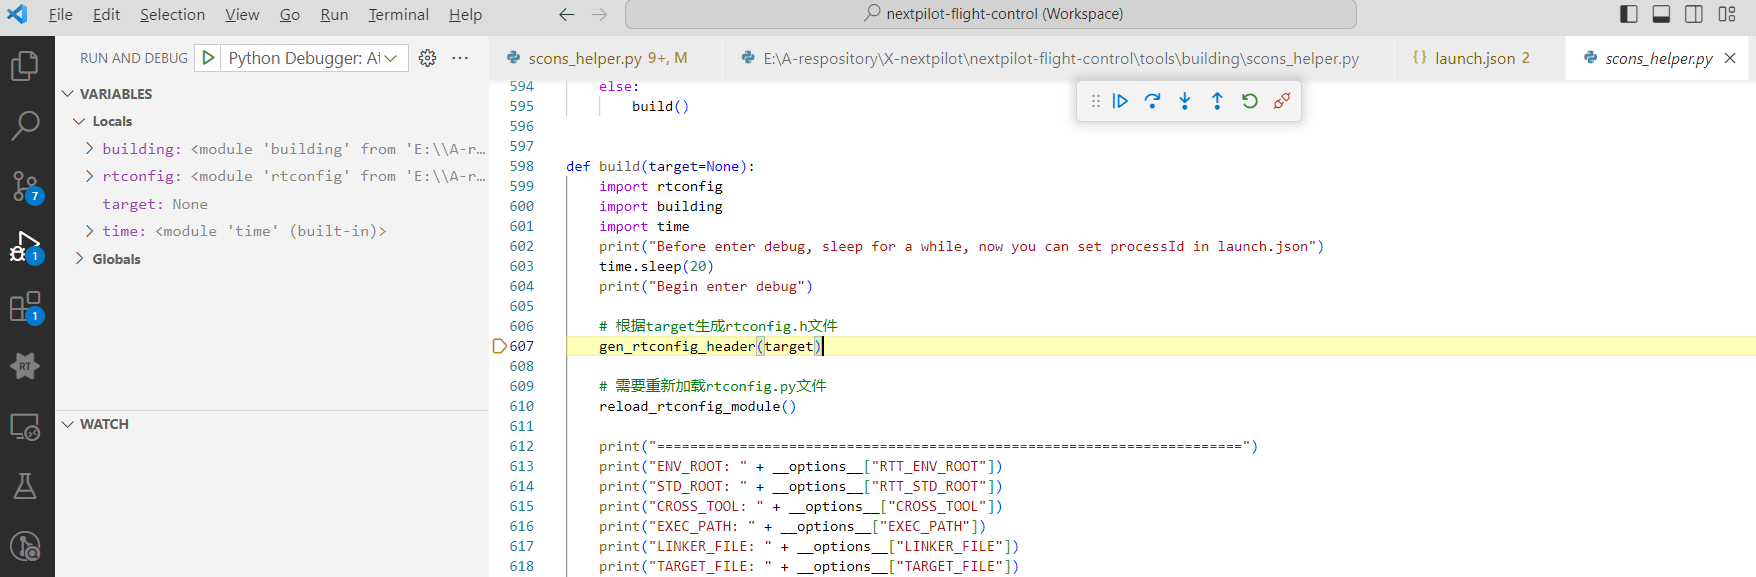Open the Search view in activity bar
The image size is (1756, 577).
click(x=25, y=126)
